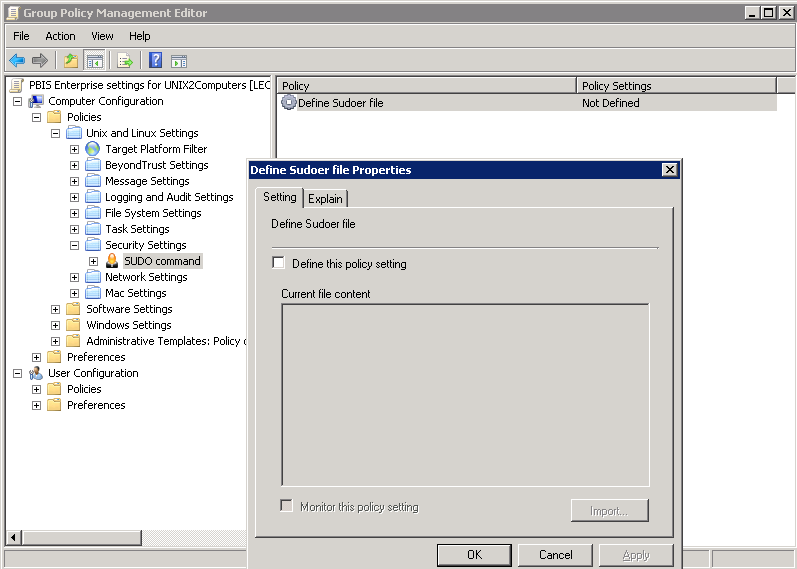Click inside the Current file content box

[465, 395]
